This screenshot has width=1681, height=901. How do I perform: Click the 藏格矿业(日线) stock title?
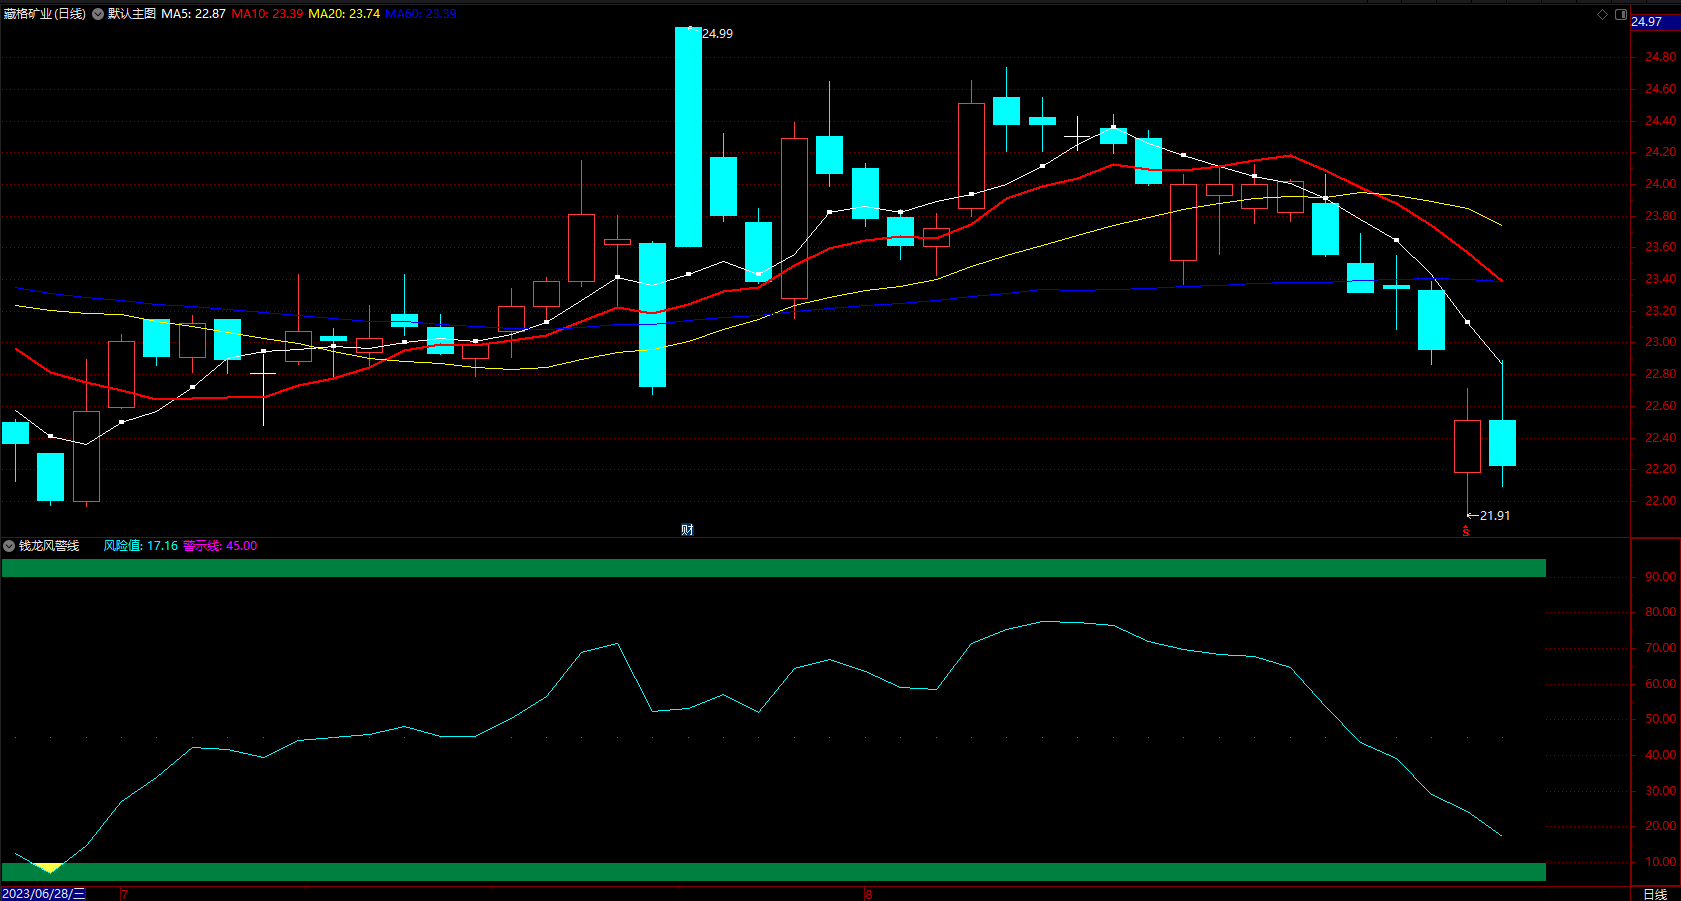44,14
